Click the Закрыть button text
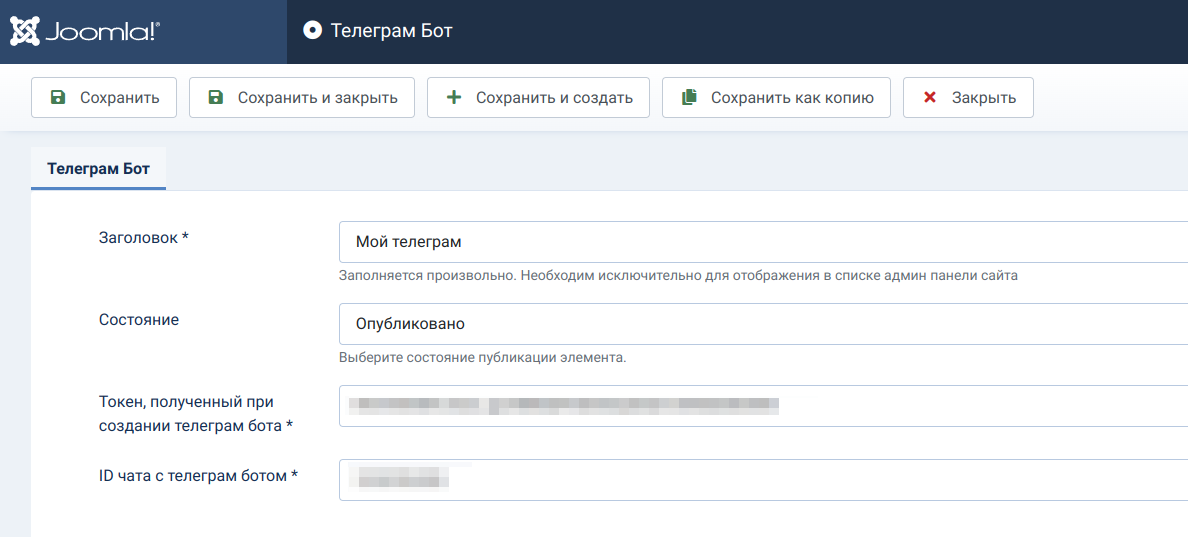This screenshot has height=537, width=1188. (984, 98)
